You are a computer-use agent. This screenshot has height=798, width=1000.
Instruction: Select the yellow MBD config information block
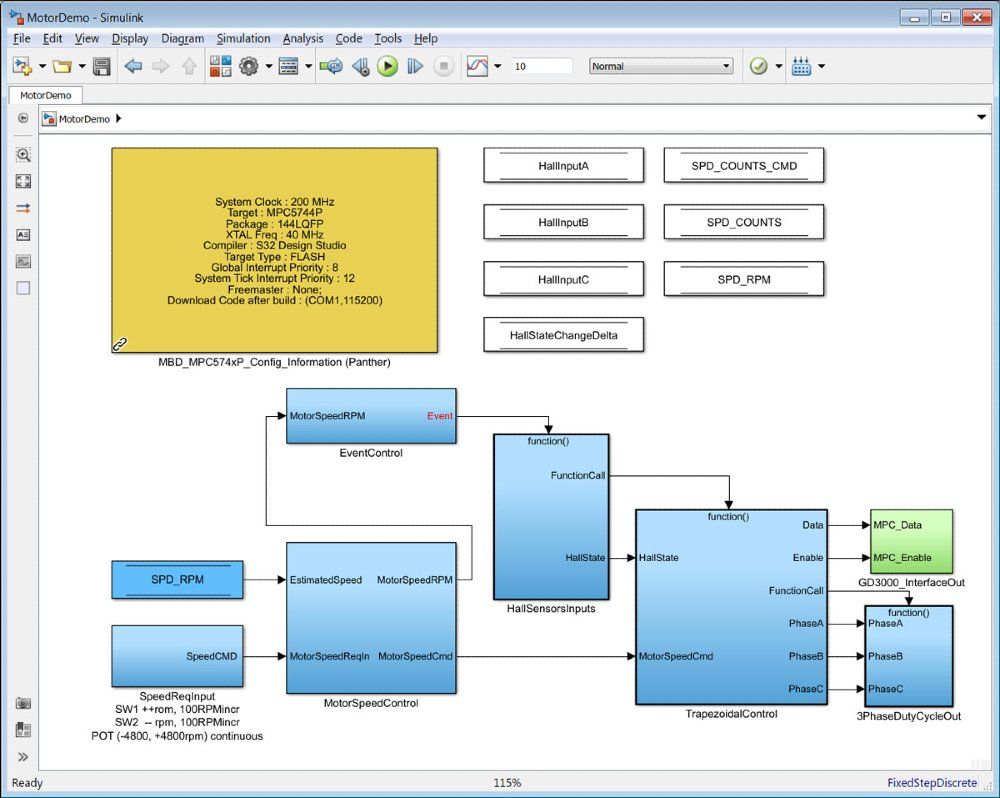tap(274, 250)
